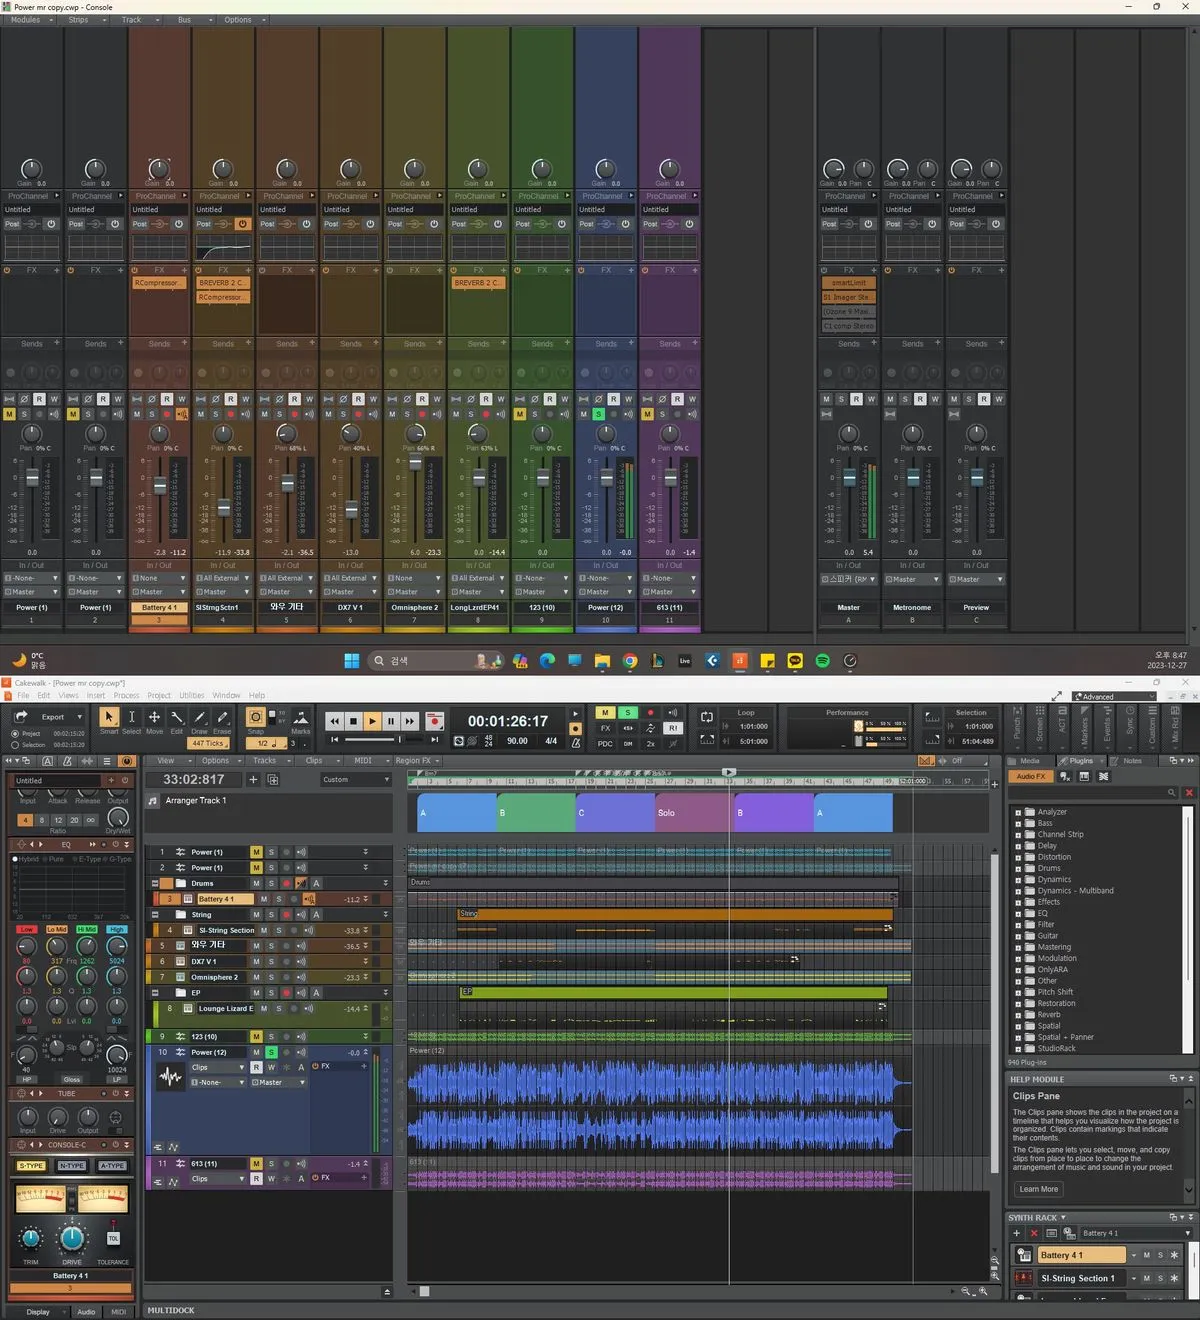Activate the Move tool
The height and width of the screenshot is (1320, 1200).
pos(154,718)
